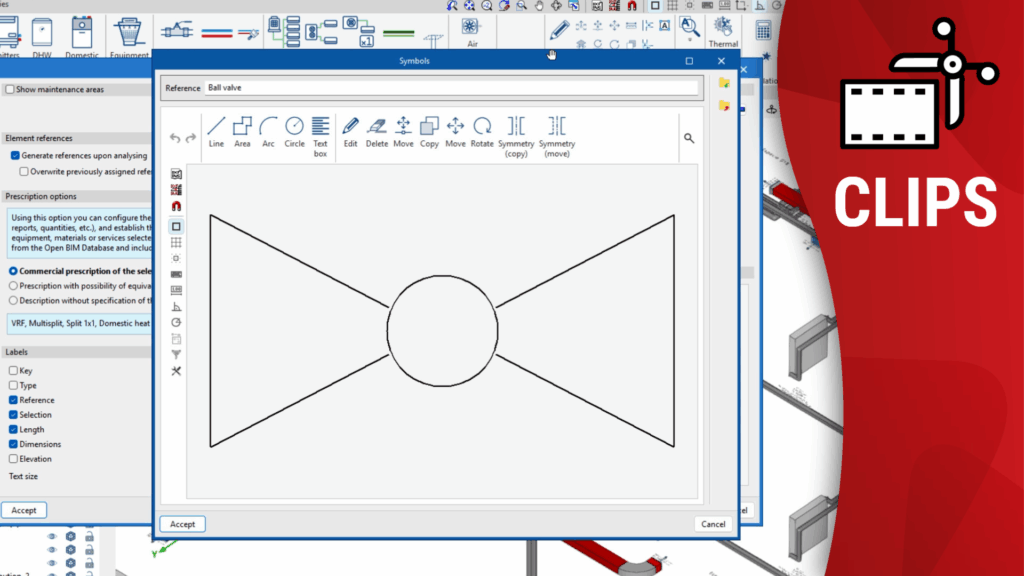Click the undo arrow in Symbols toolbar
Image resolution: width=1024 pixels, height=576 pixels.
175,138
